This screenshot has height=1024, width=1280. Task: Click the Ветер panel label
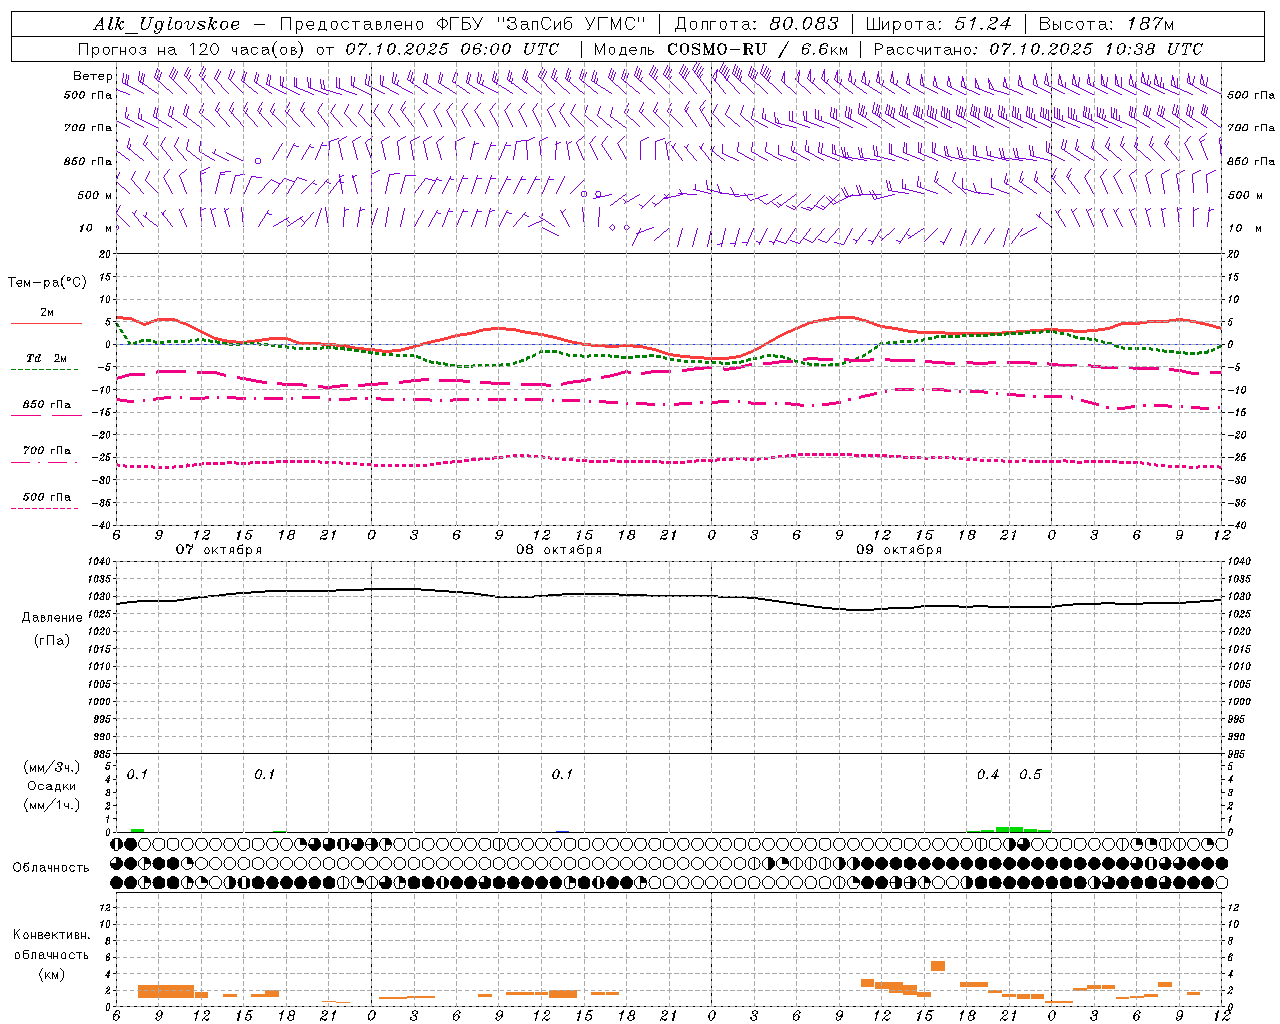coord(93,76)
